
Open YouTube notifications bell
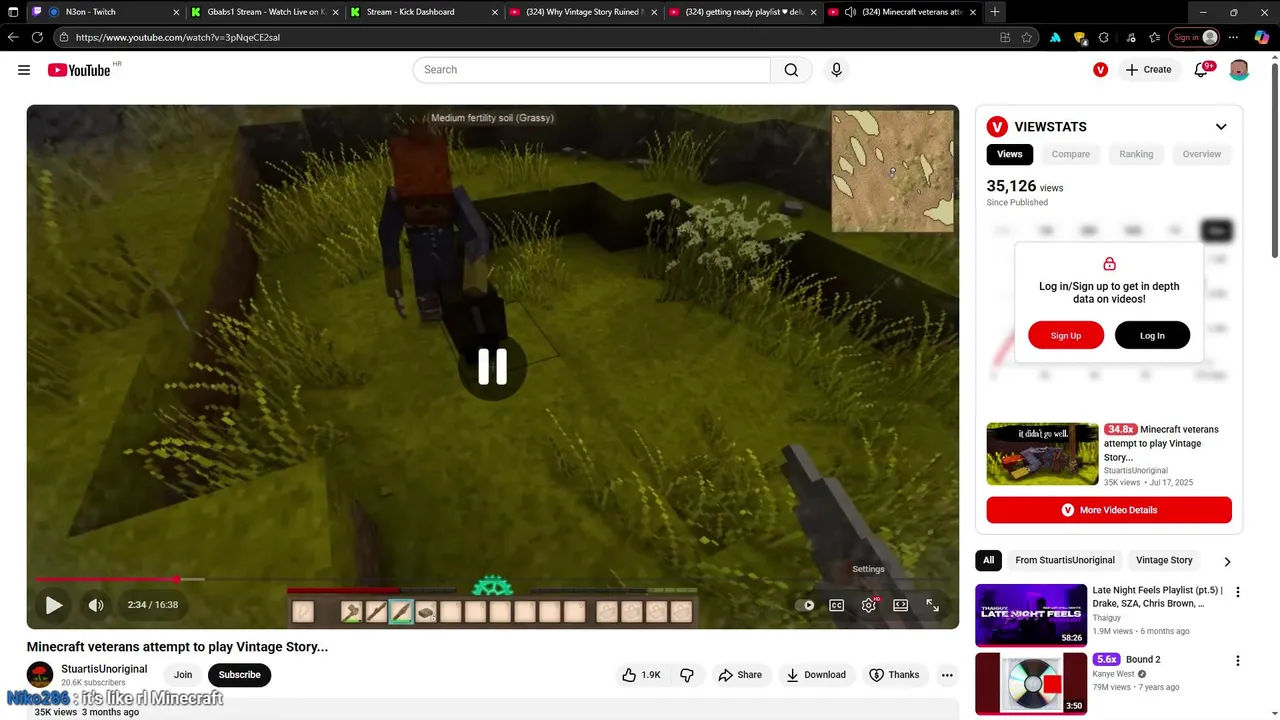[x=1201, y=70]
